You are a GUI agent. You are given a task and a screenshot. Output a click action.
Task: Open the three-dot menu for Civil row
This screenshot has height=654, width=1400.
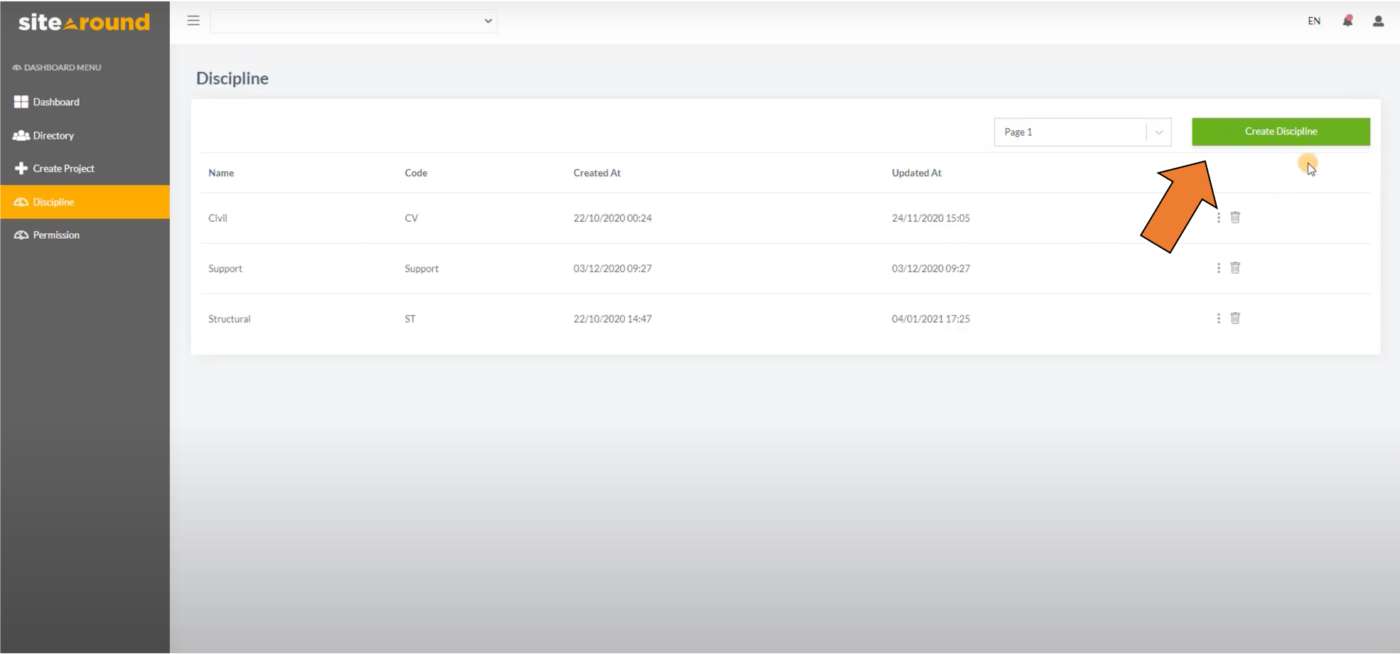1218,216
